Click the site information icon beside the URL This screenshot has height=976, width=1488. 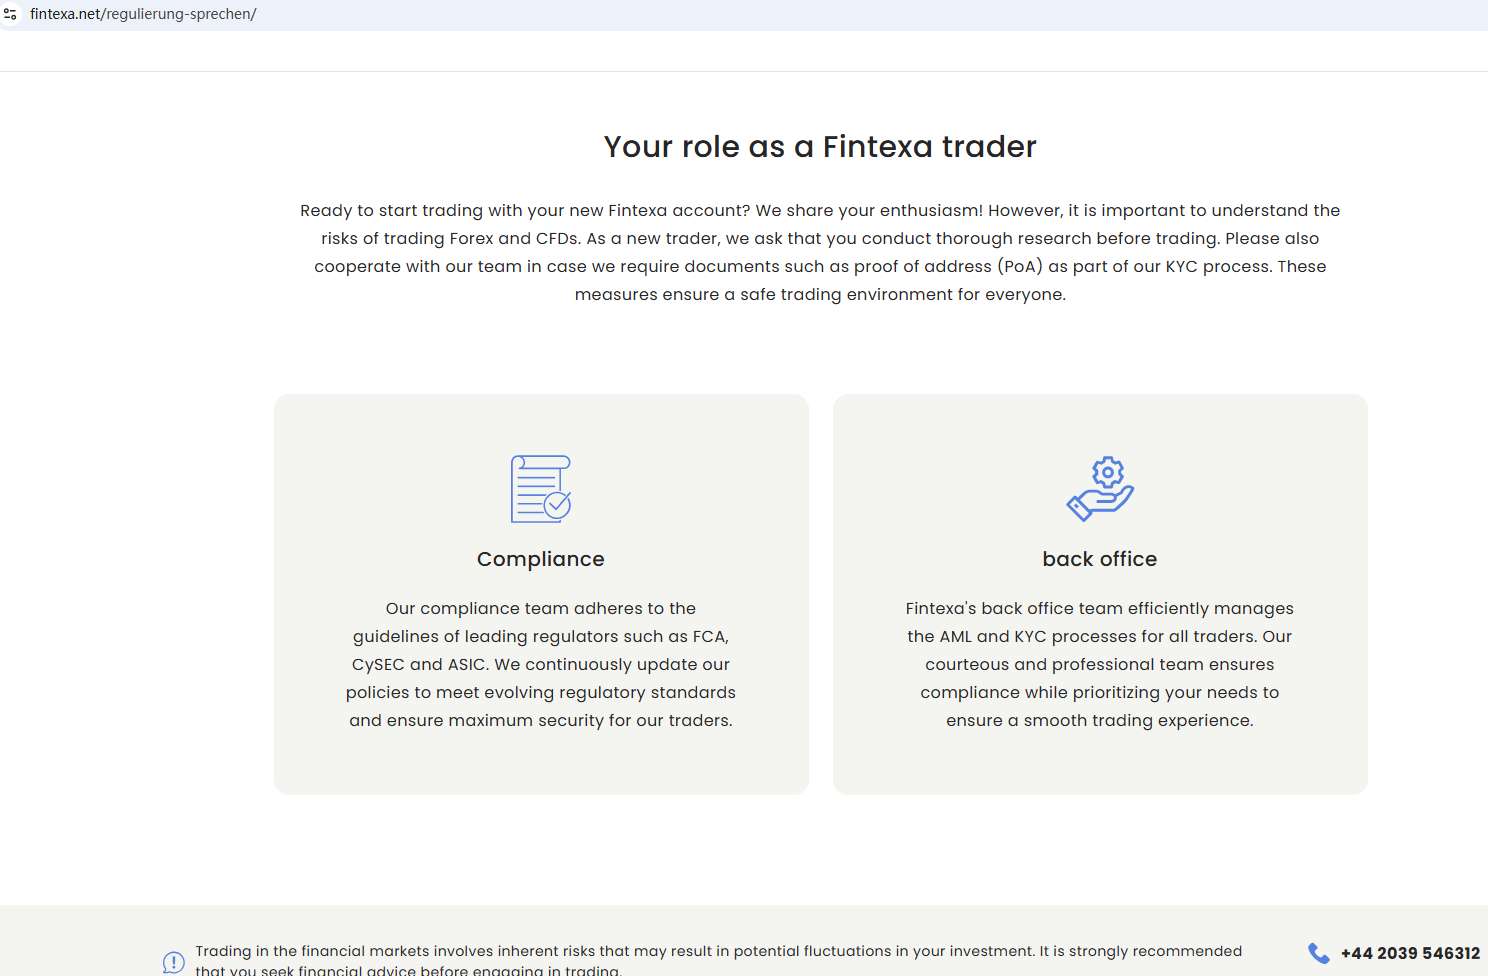point(10,14)
